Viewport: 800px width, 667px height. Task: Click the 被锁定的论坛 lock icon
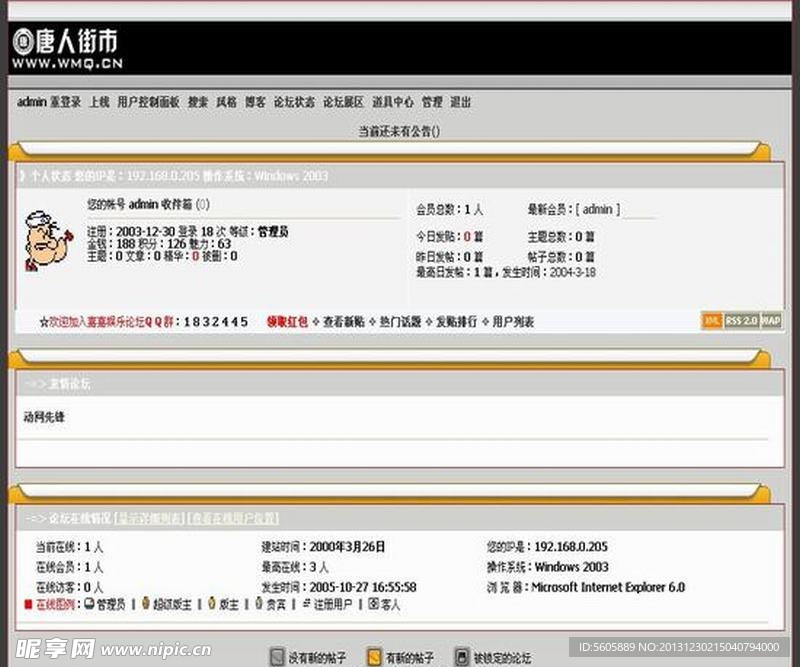(x=461, y=657)
